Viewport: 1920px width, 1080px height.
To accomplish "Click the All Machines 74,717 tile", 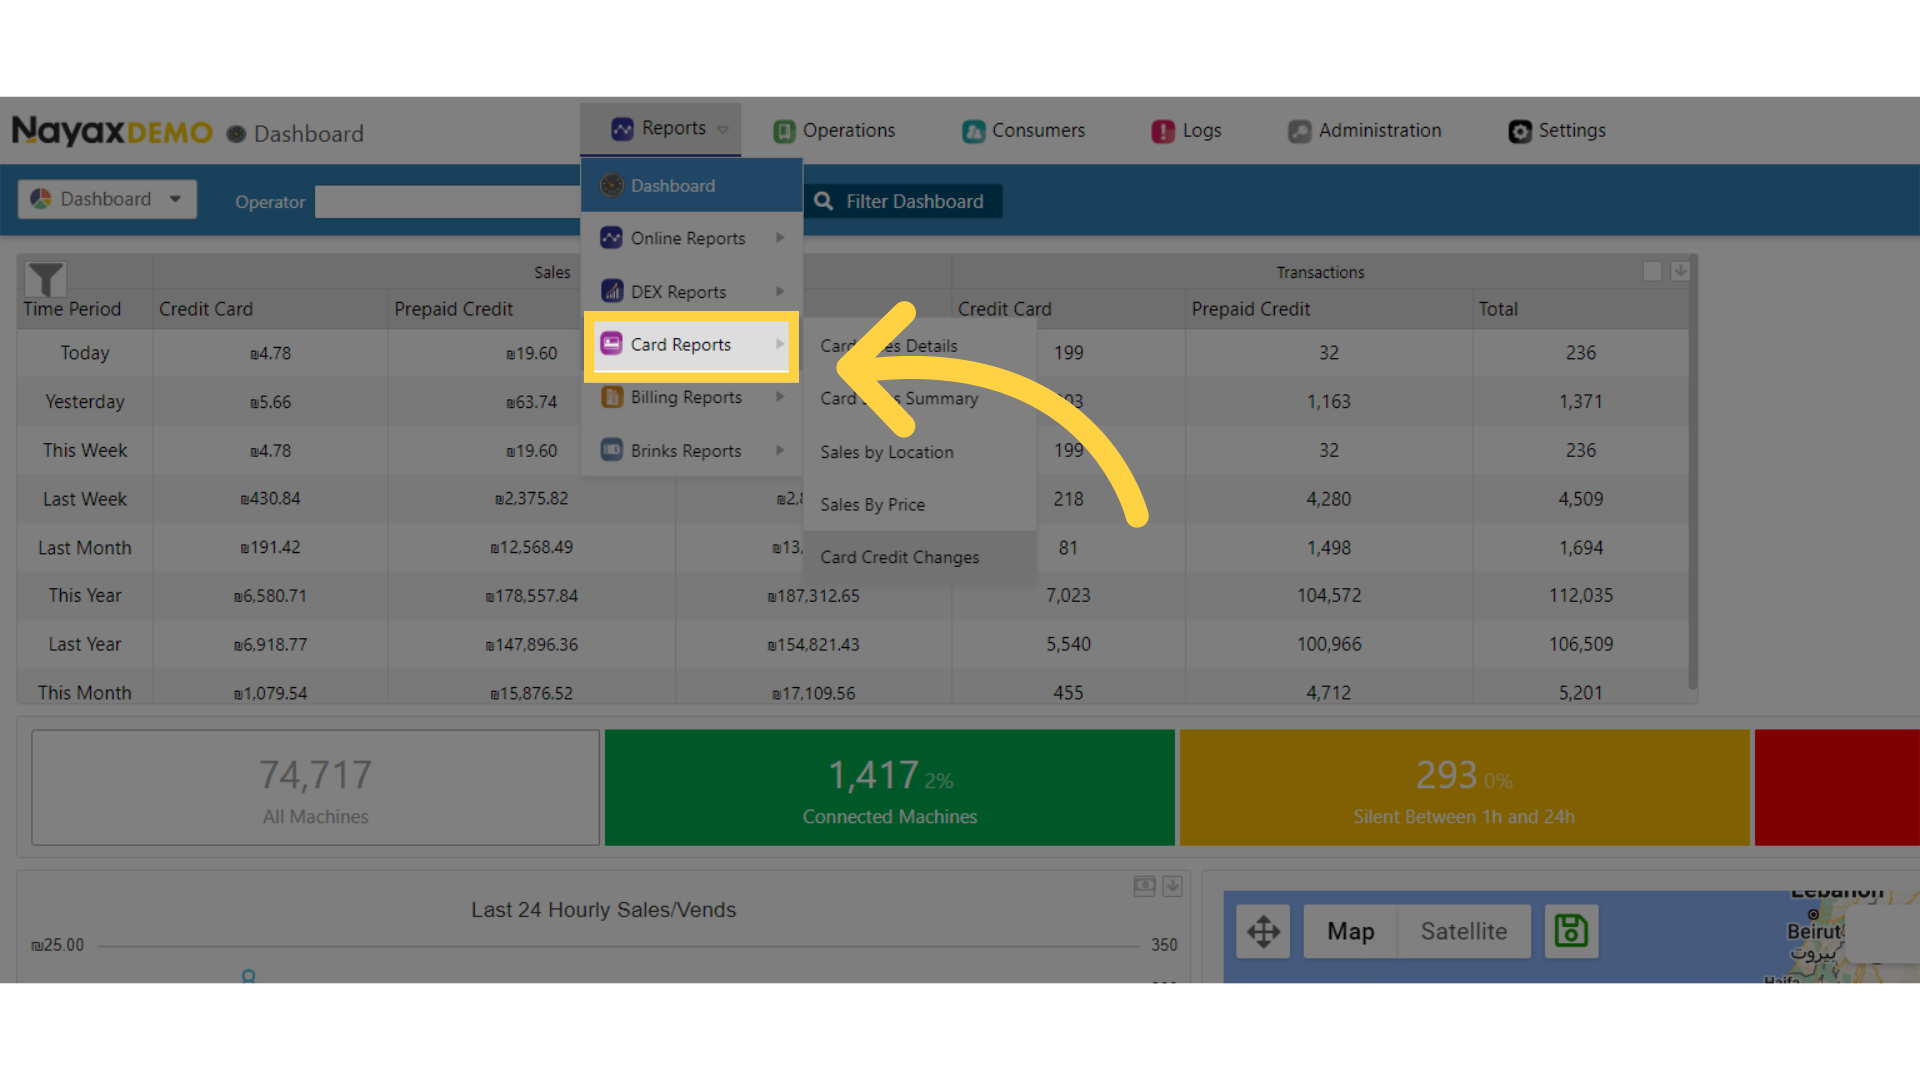I will tap(315, 787).
